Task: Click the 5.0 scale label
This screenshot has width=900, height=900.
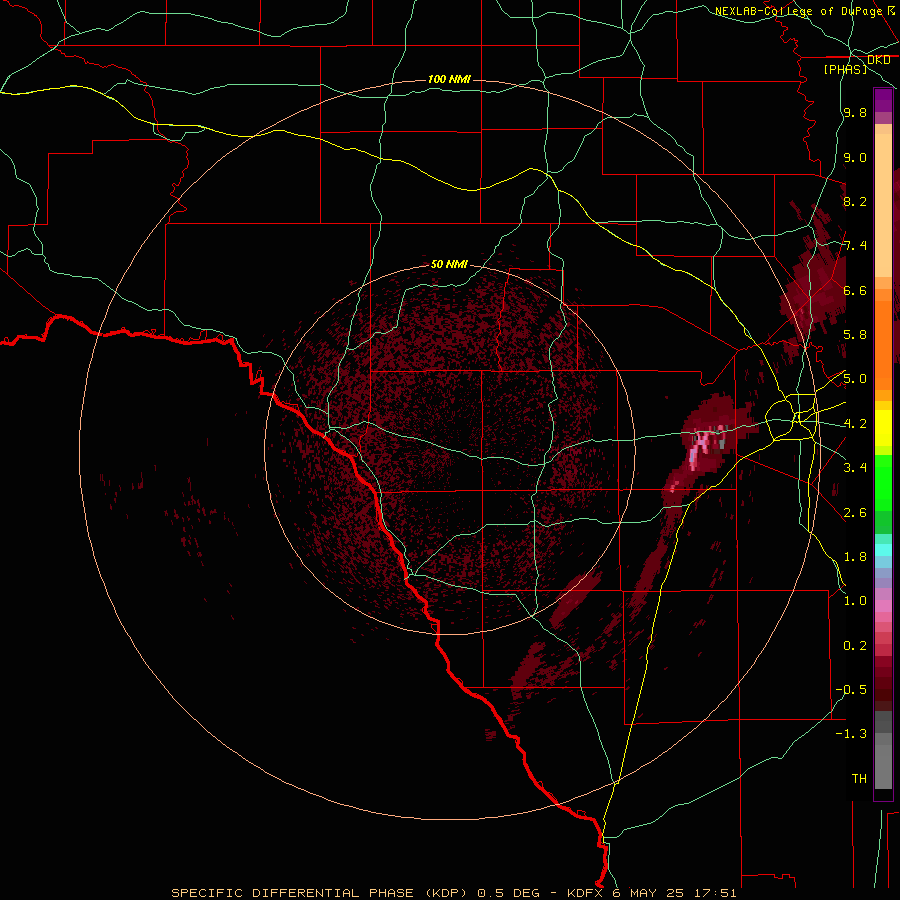Action: pyautogui.click(x=855, y=379)
